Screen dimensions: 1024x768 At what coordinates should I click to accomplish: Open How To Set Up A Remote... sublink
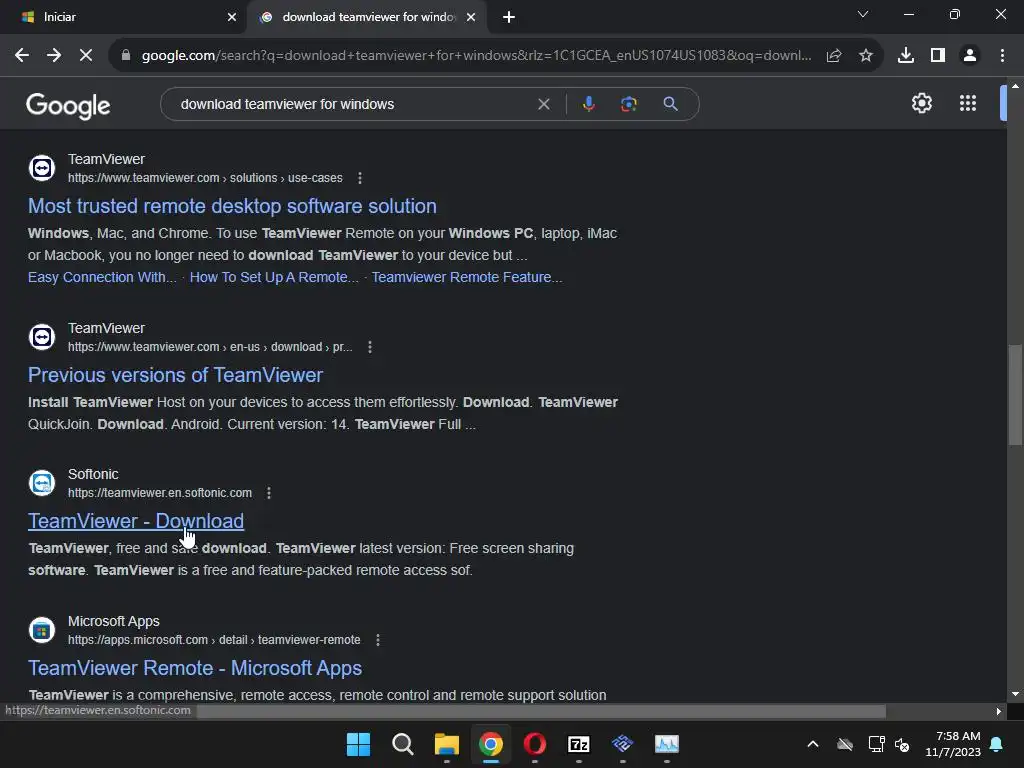[274, 278]
